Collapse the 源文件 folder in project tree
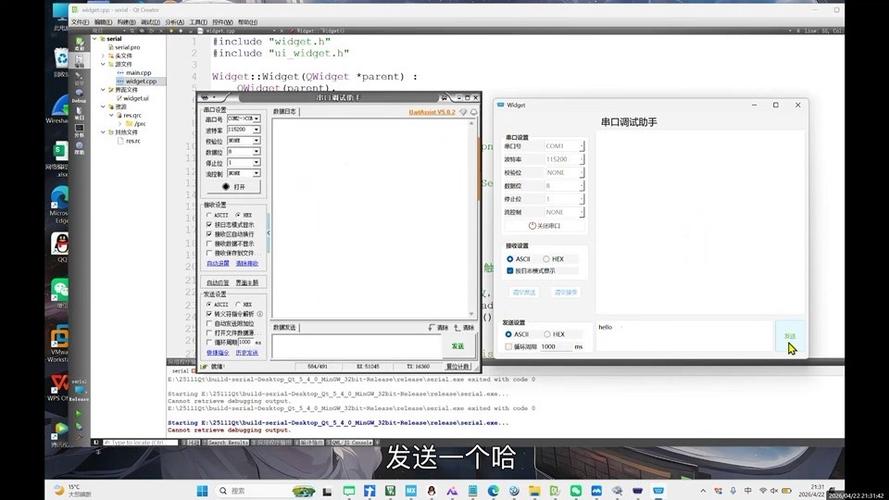This screenshot has width=889, height=500. [x=103, y=64]
